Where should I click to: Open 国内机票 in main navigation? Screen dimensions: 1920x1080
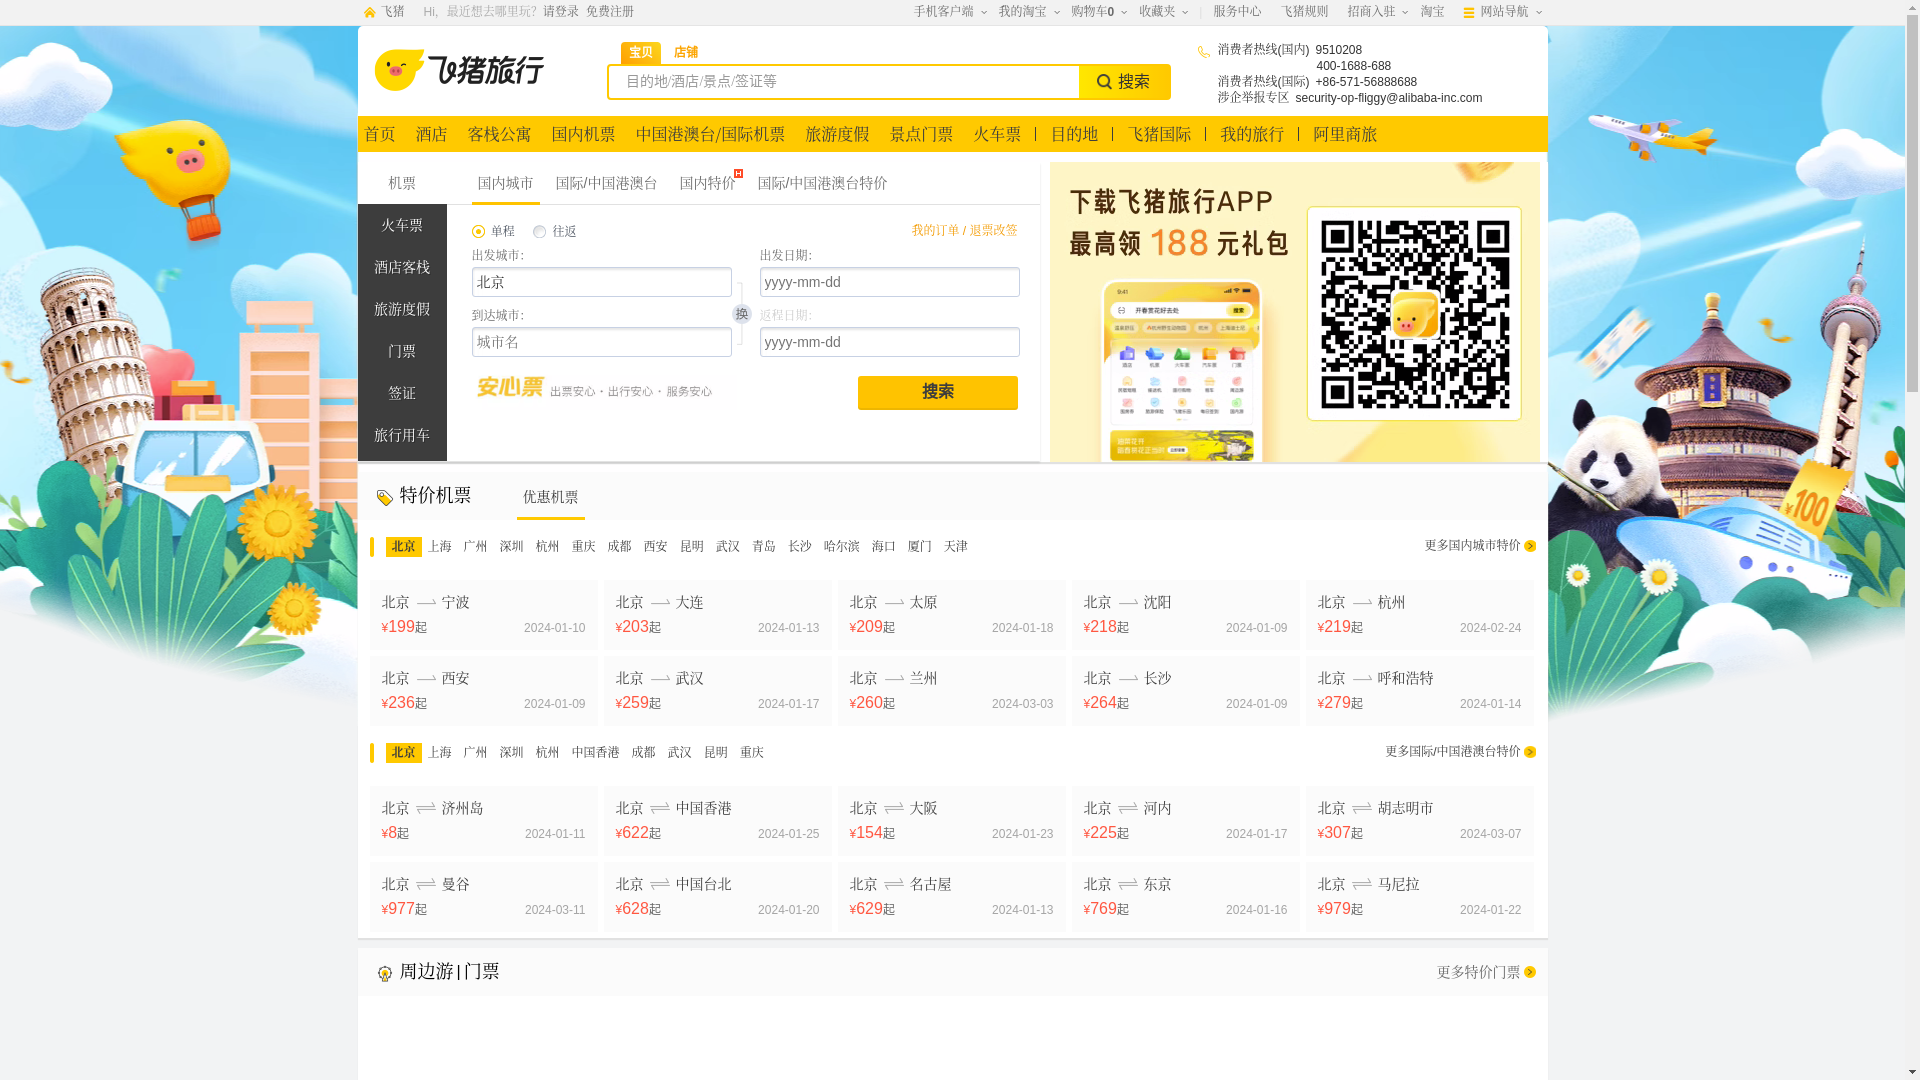[x=583, y=134]
